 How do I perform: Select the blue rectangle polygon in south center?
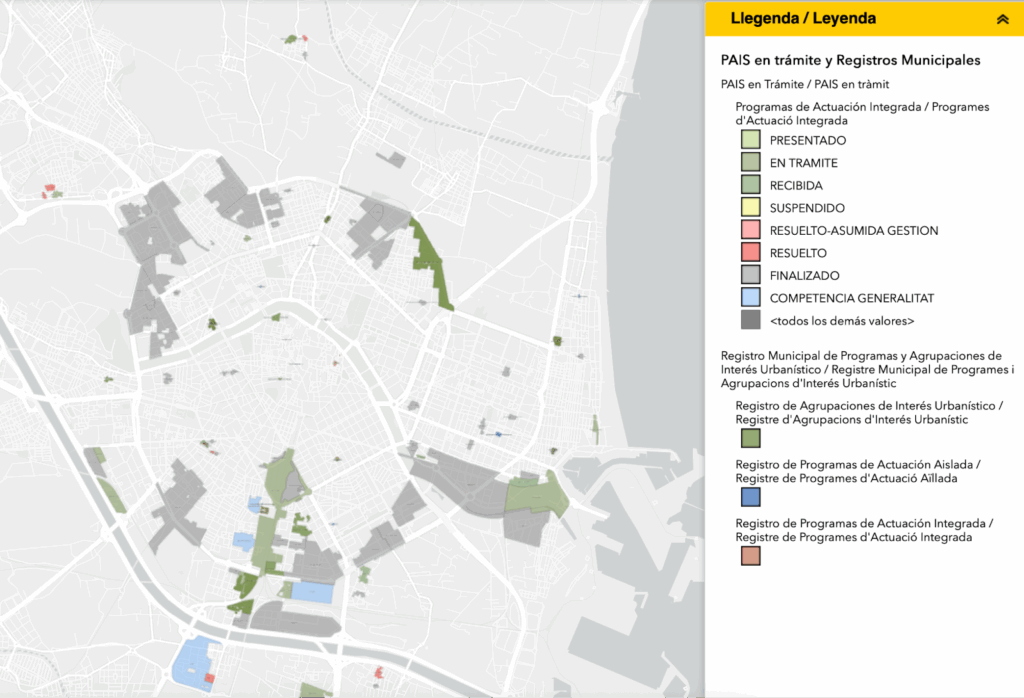[x=313, y=591]
